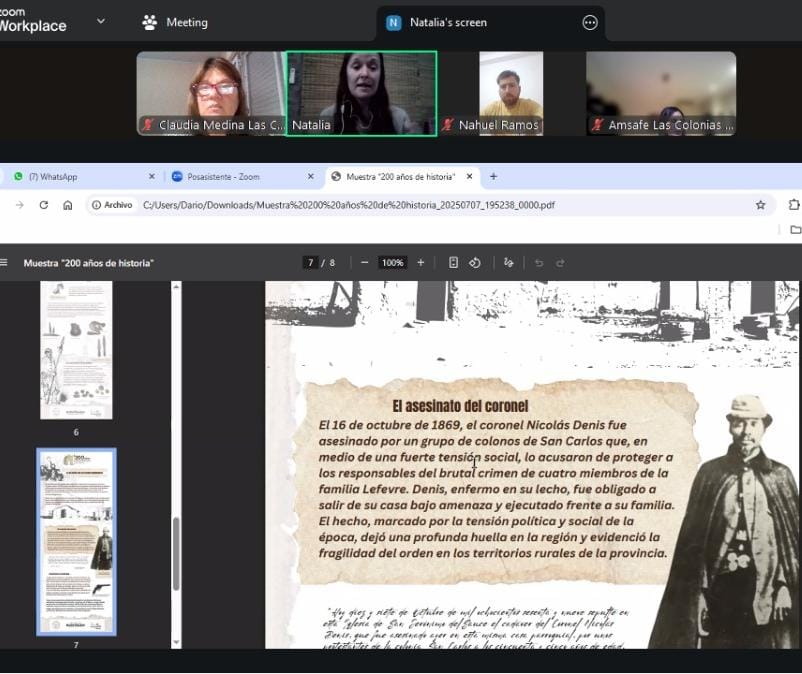Screen dimensions: 802x674
Task: Bookmark this page with star icon
Action: coord(760,205)
